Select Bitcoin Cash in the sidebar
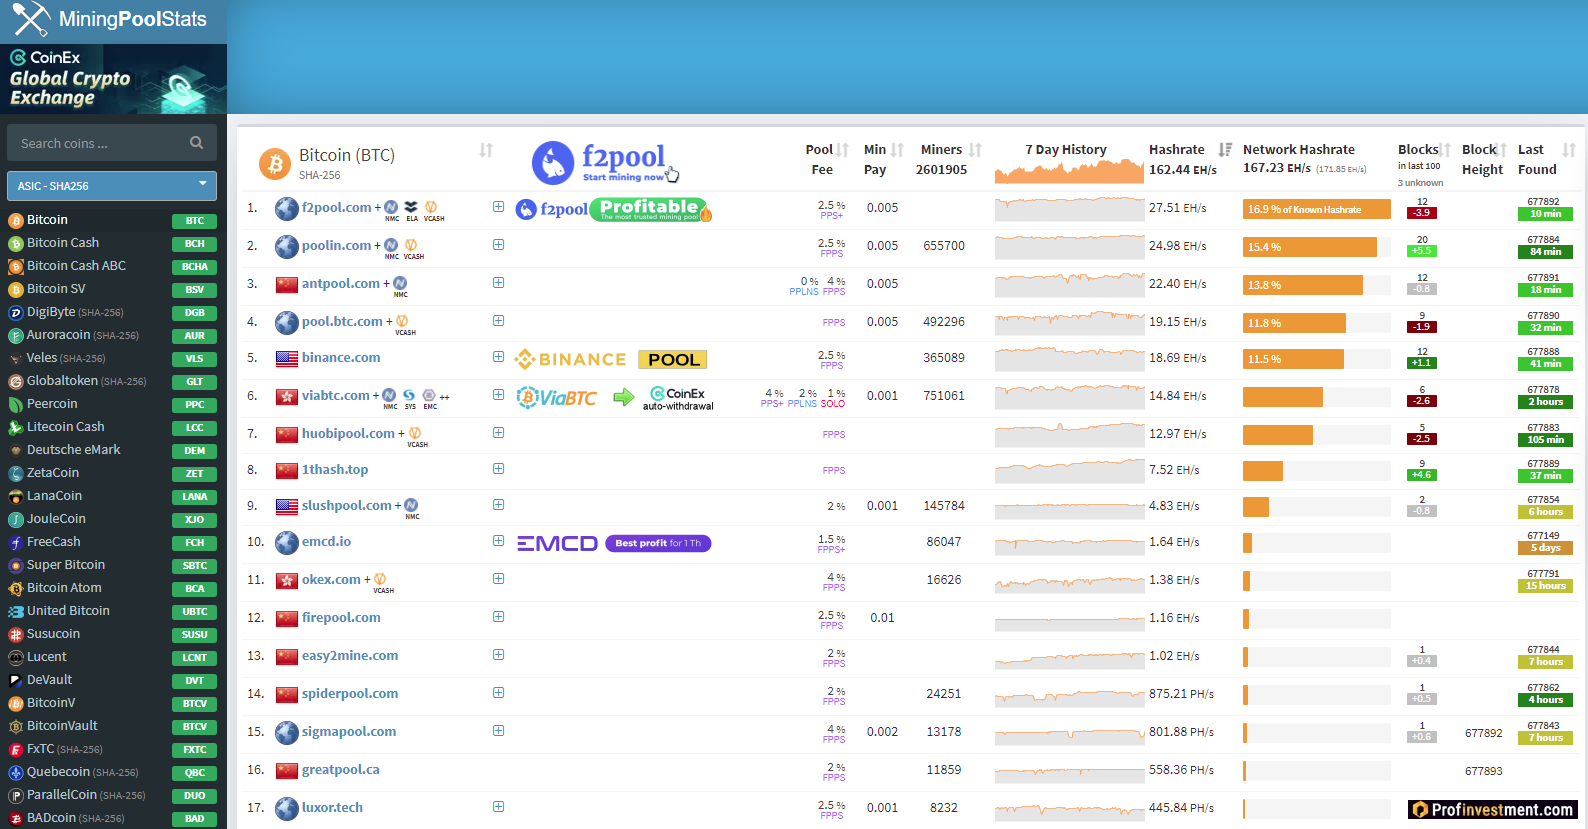1588x829 pixels. point(63,243)
